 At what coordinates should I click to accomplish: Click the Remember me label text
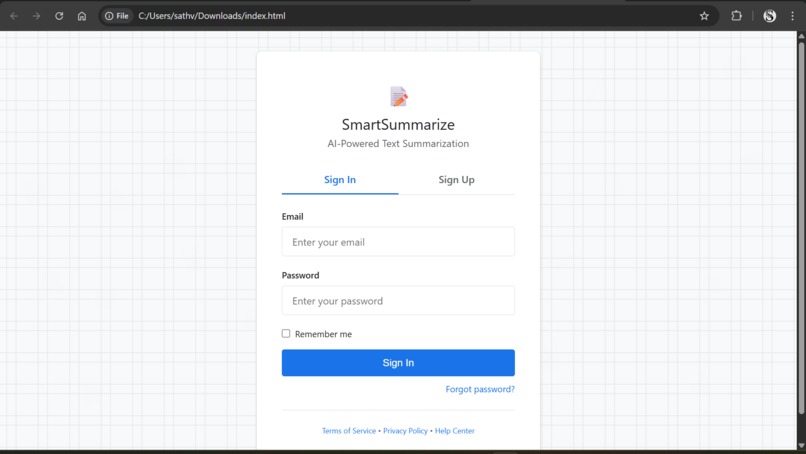pyautogui.click(x=323, y=334)
